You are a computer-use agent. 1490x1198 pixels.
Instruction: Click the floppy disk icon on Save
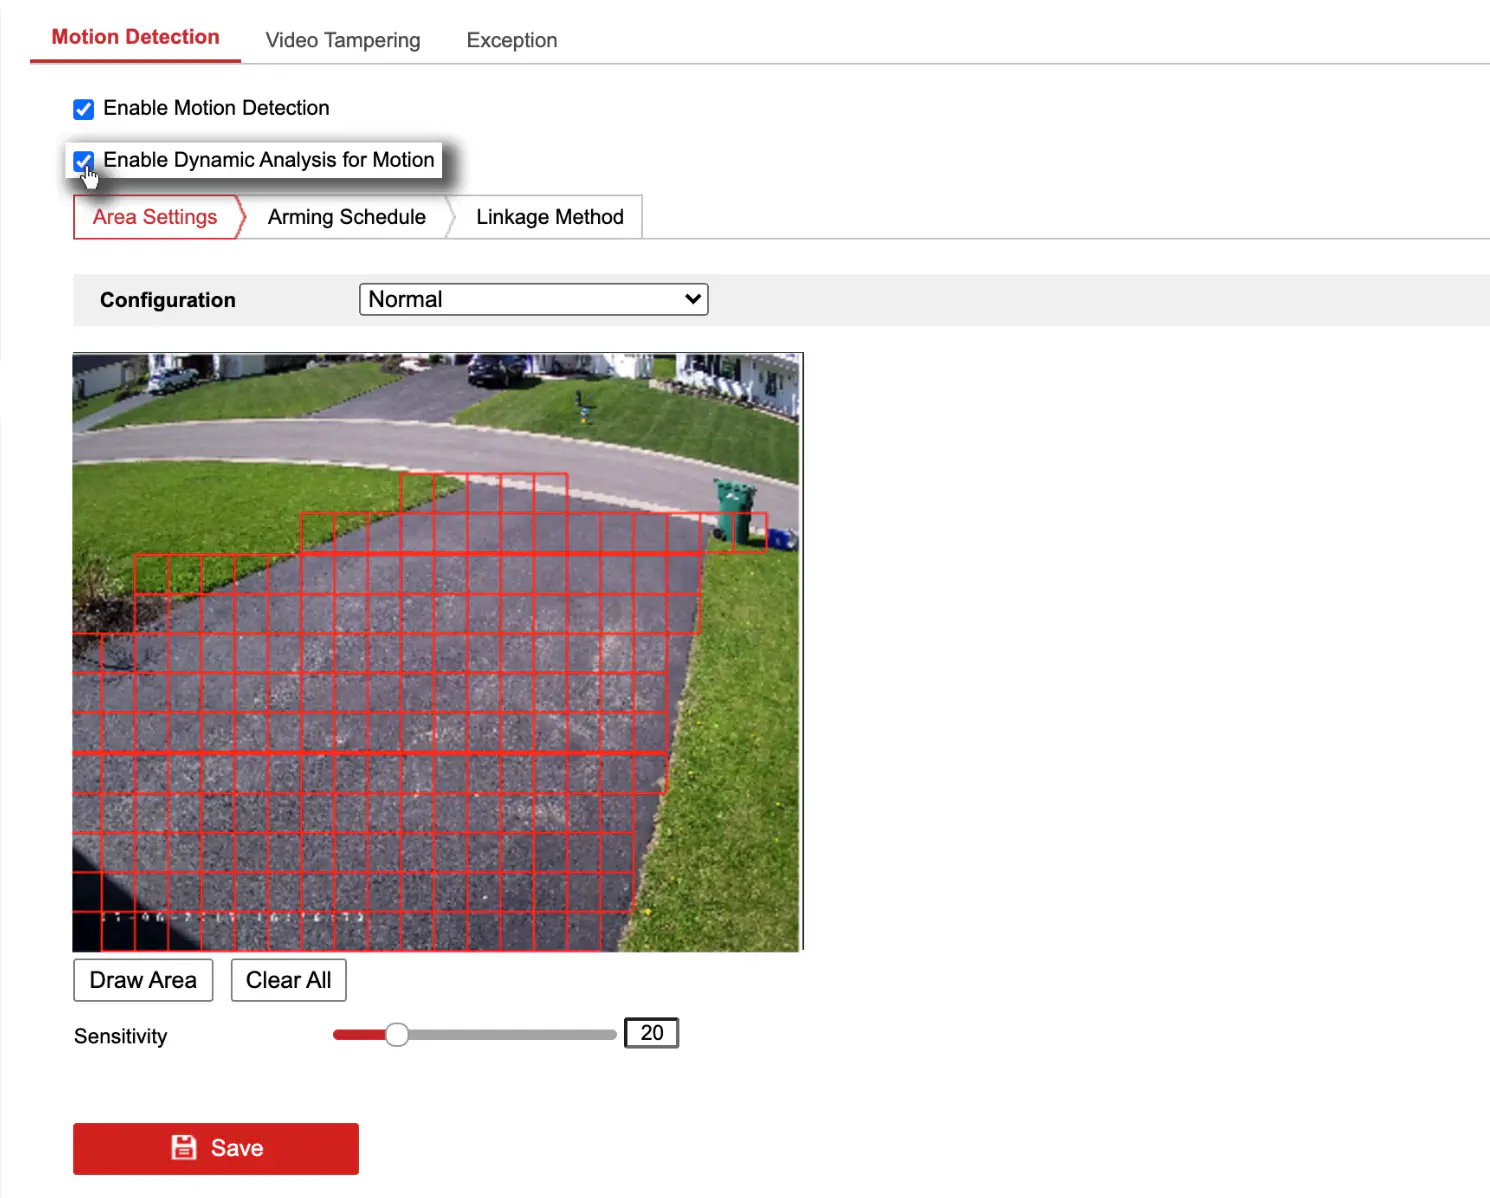coord(184,1147)
